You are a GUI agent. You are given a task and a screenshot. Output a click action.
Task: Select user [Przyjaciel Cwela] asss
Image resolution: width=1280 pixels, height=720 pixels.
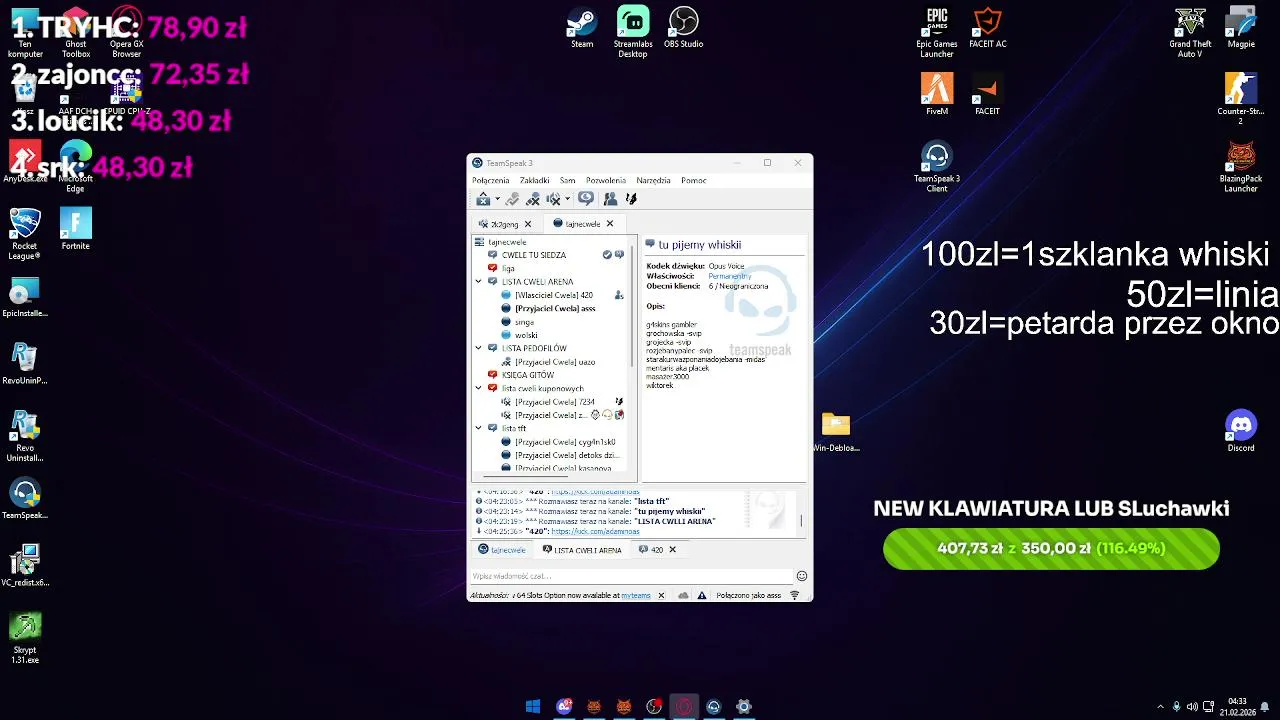(555, 308)
